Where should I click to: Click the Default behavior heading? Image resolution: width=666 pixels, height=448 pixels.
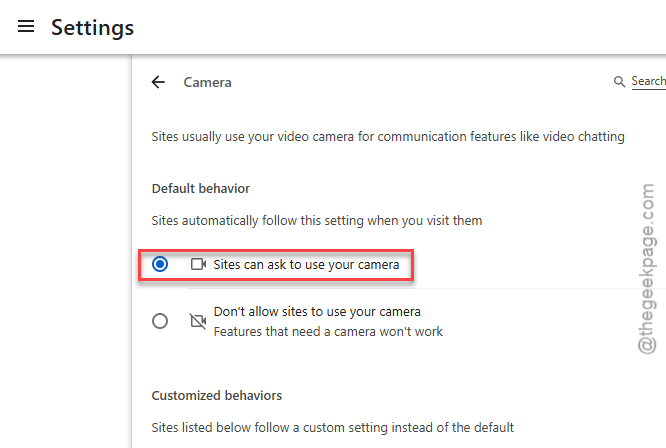[200, 189]
